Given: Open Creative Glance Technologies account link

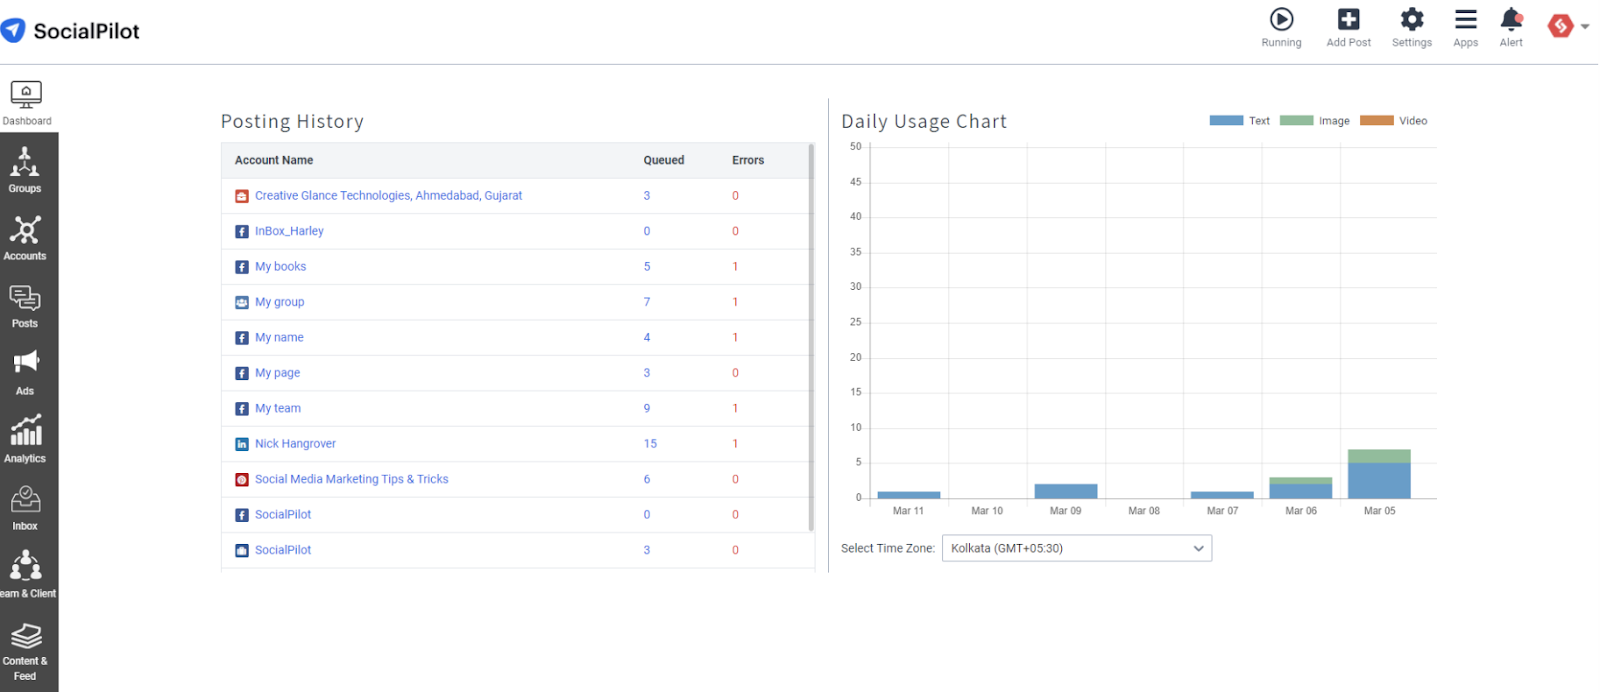Looking at the screenshot, I should click(388, 196).
